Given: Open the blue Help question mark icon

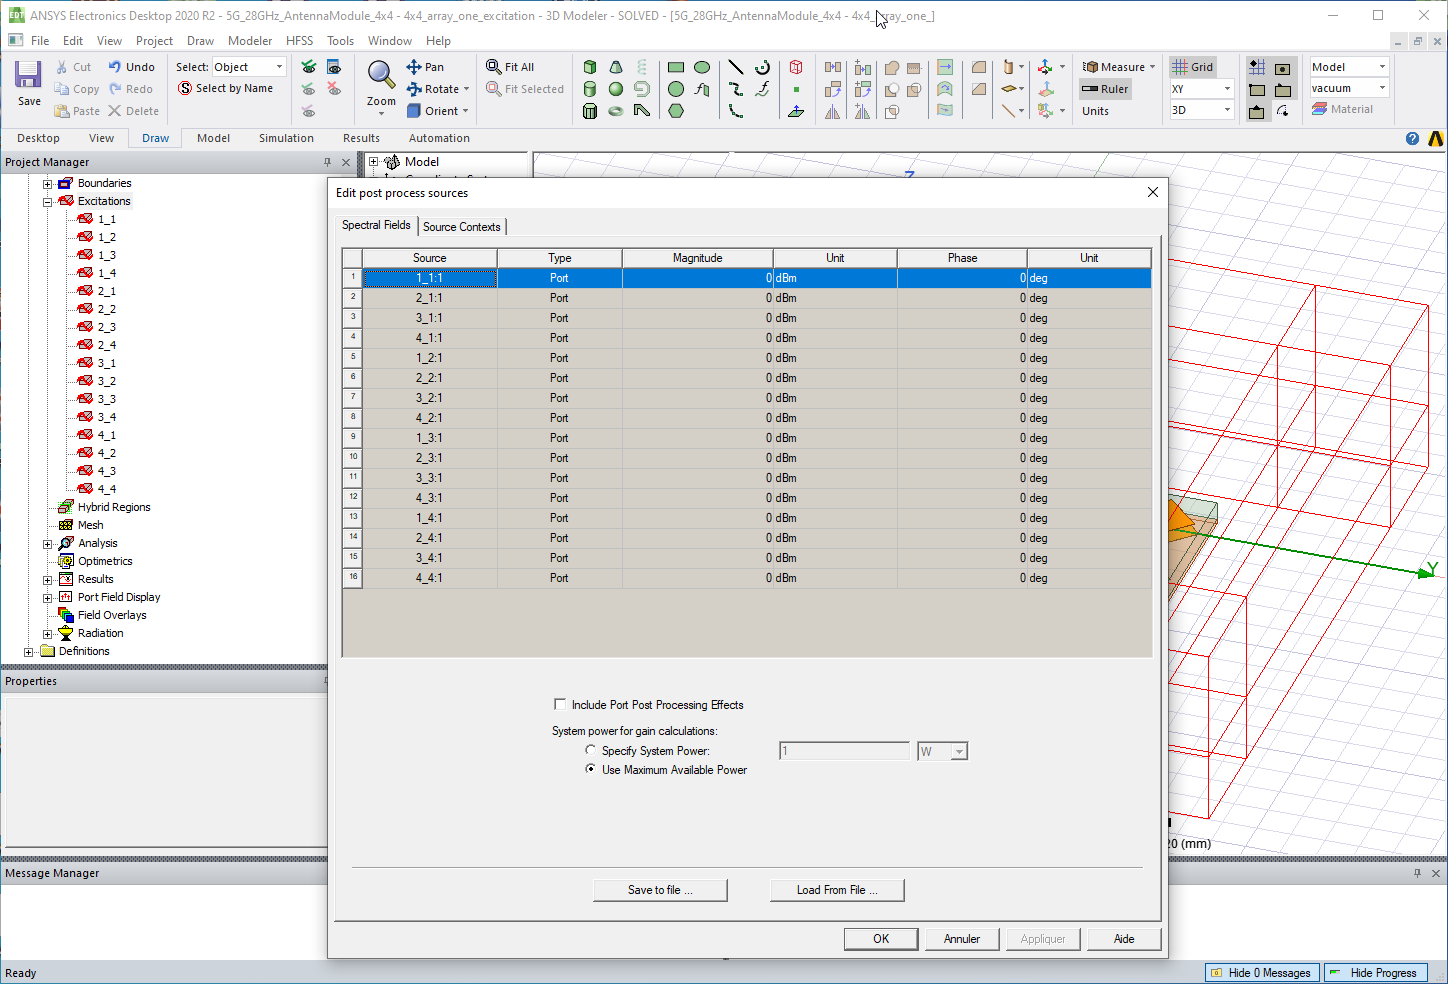Looking at the screenshot, I should 1412,138.
